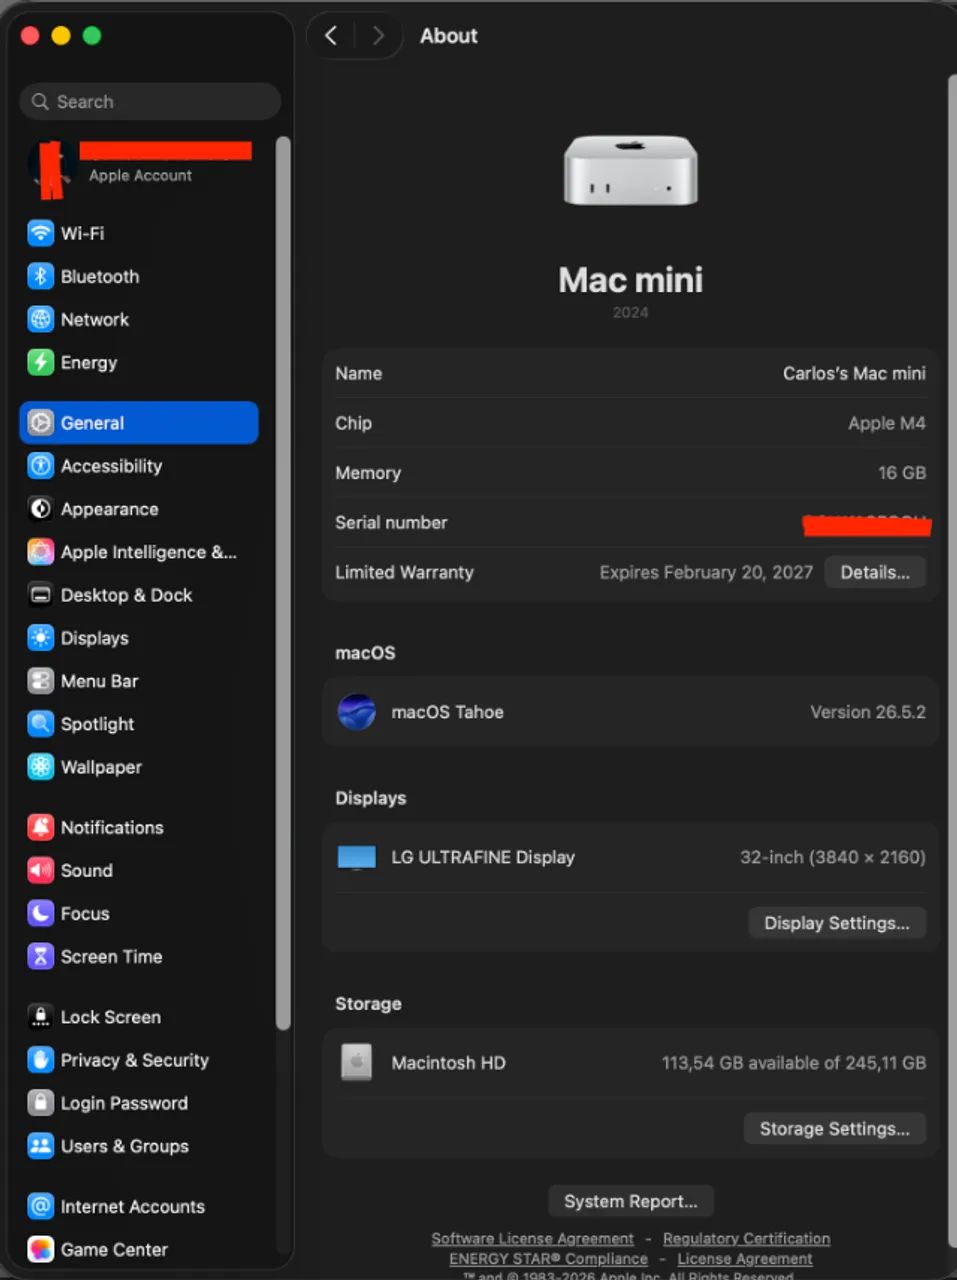This screenshot has width=957, height=1280.
Task: Open the License Agreement link
Action: pyautogui.click(x=745, y=1259)
